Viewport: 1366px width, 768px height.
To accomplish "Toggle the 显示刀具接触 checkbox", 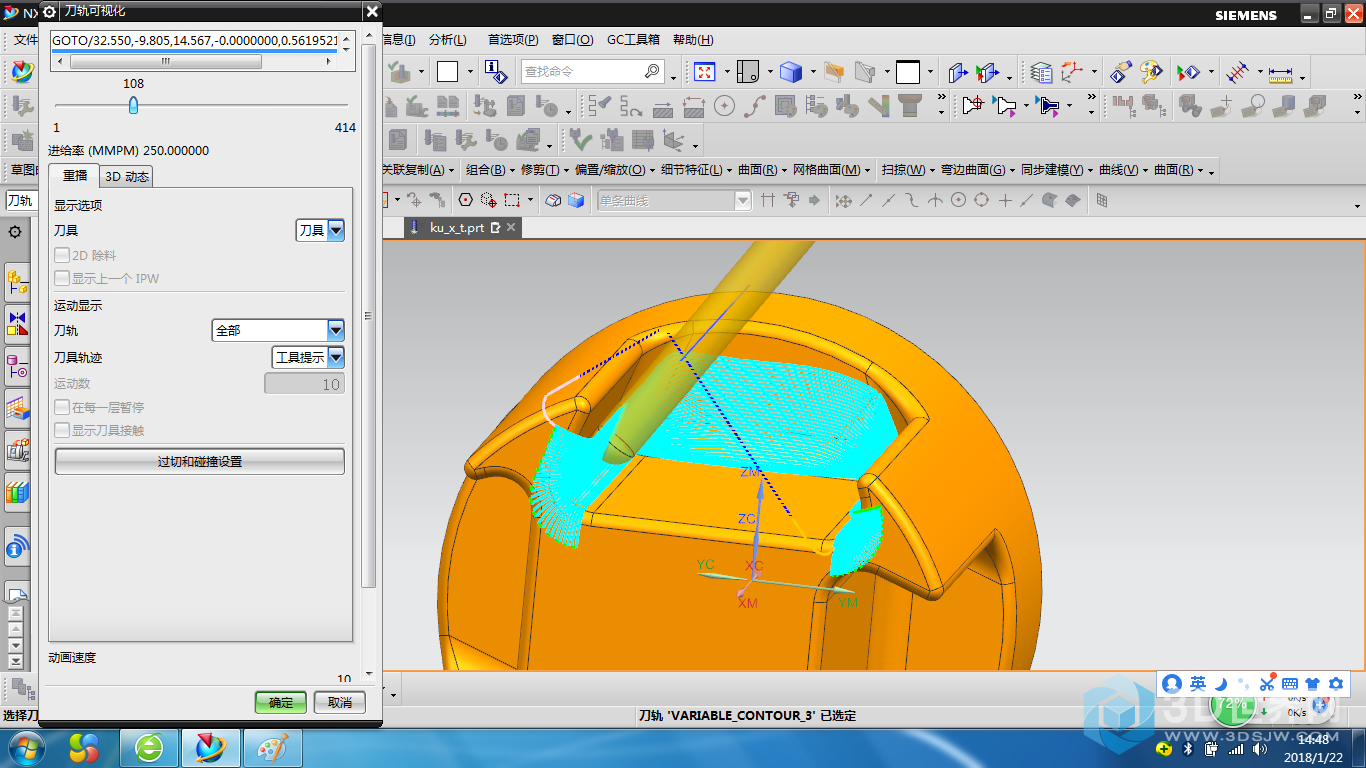I will coord(62,431).
